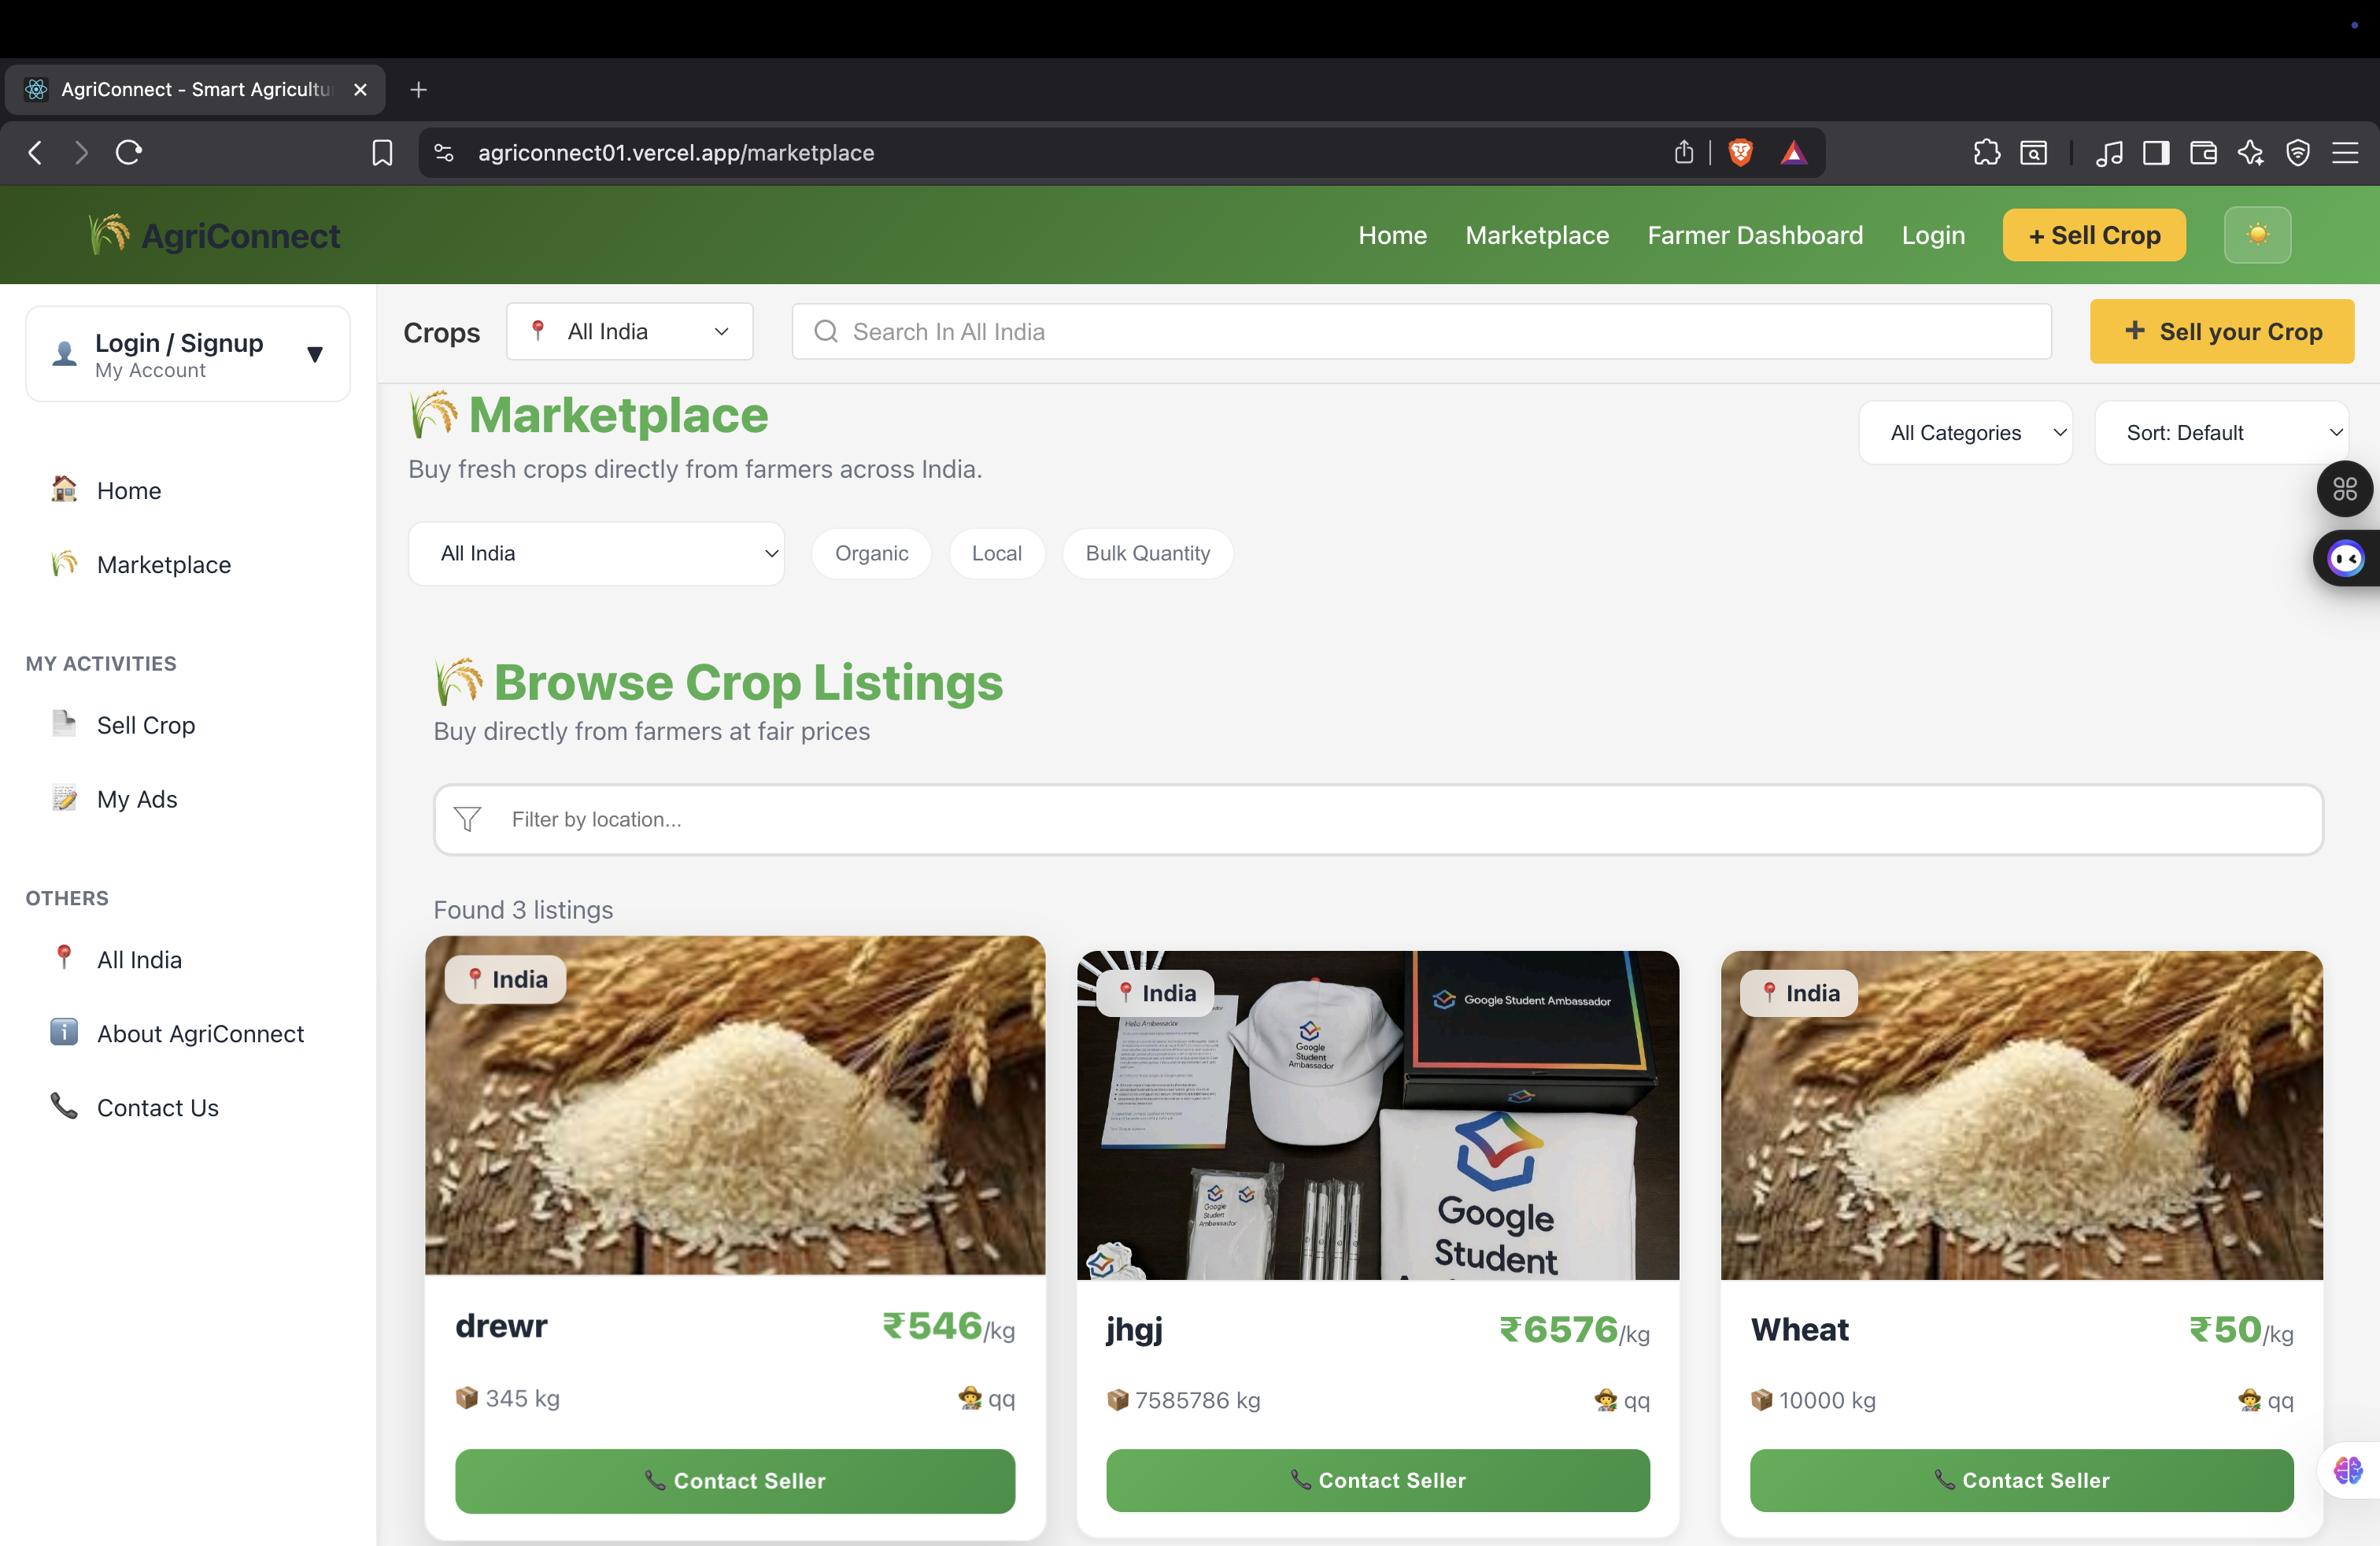Open the About AgriConnect info icon

[x=62, y=1033]
